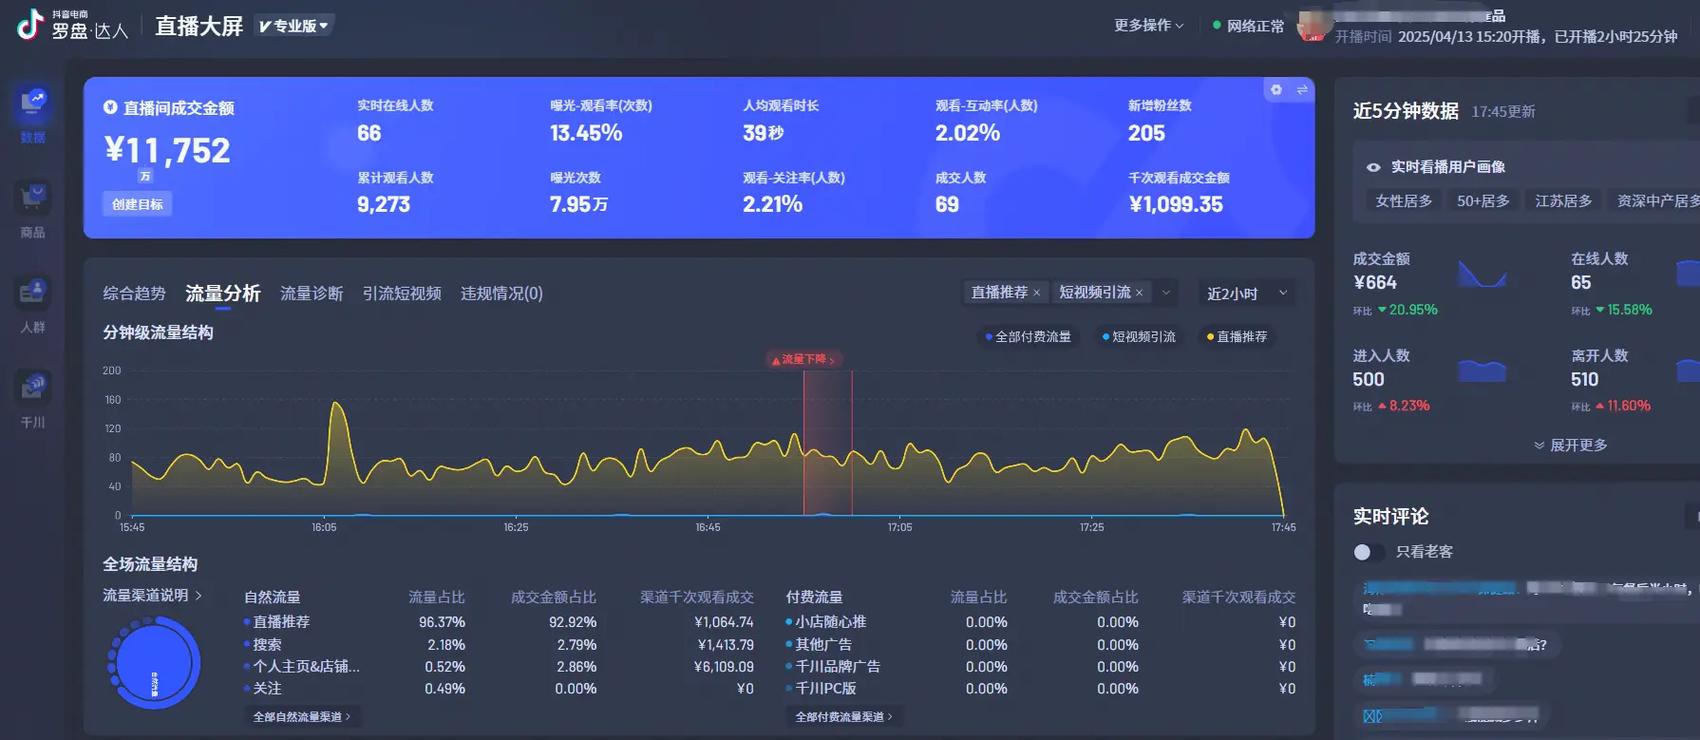
Task: Click the 96.37% traffic share cell
Action: pos(442,622)
